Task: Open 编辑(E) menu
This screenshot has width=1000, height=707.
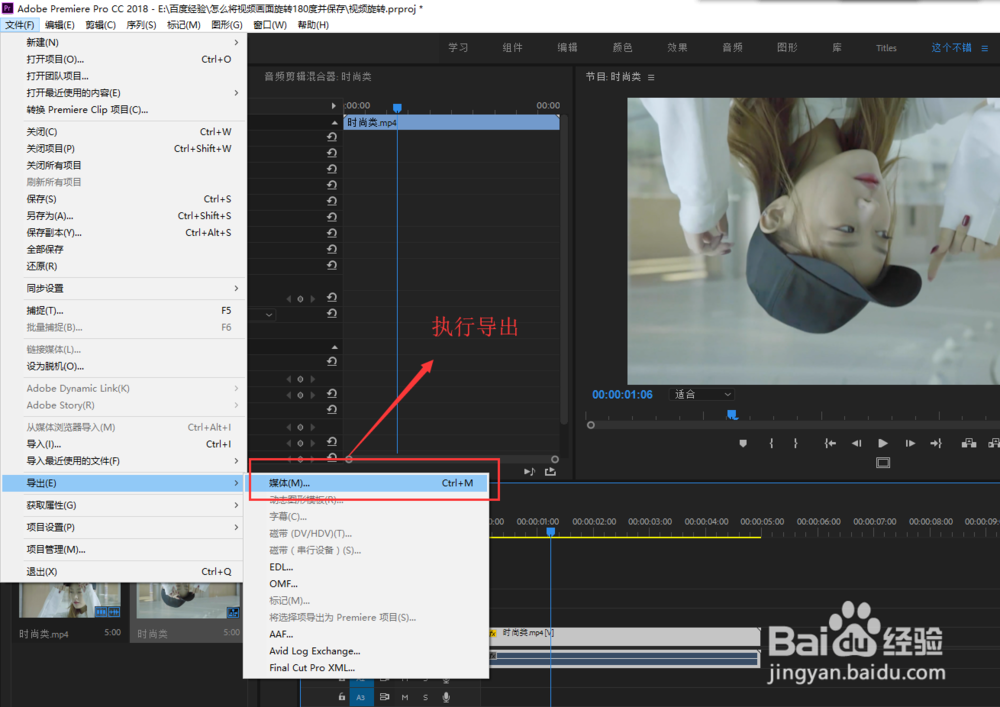Action: tap(59, 25)
